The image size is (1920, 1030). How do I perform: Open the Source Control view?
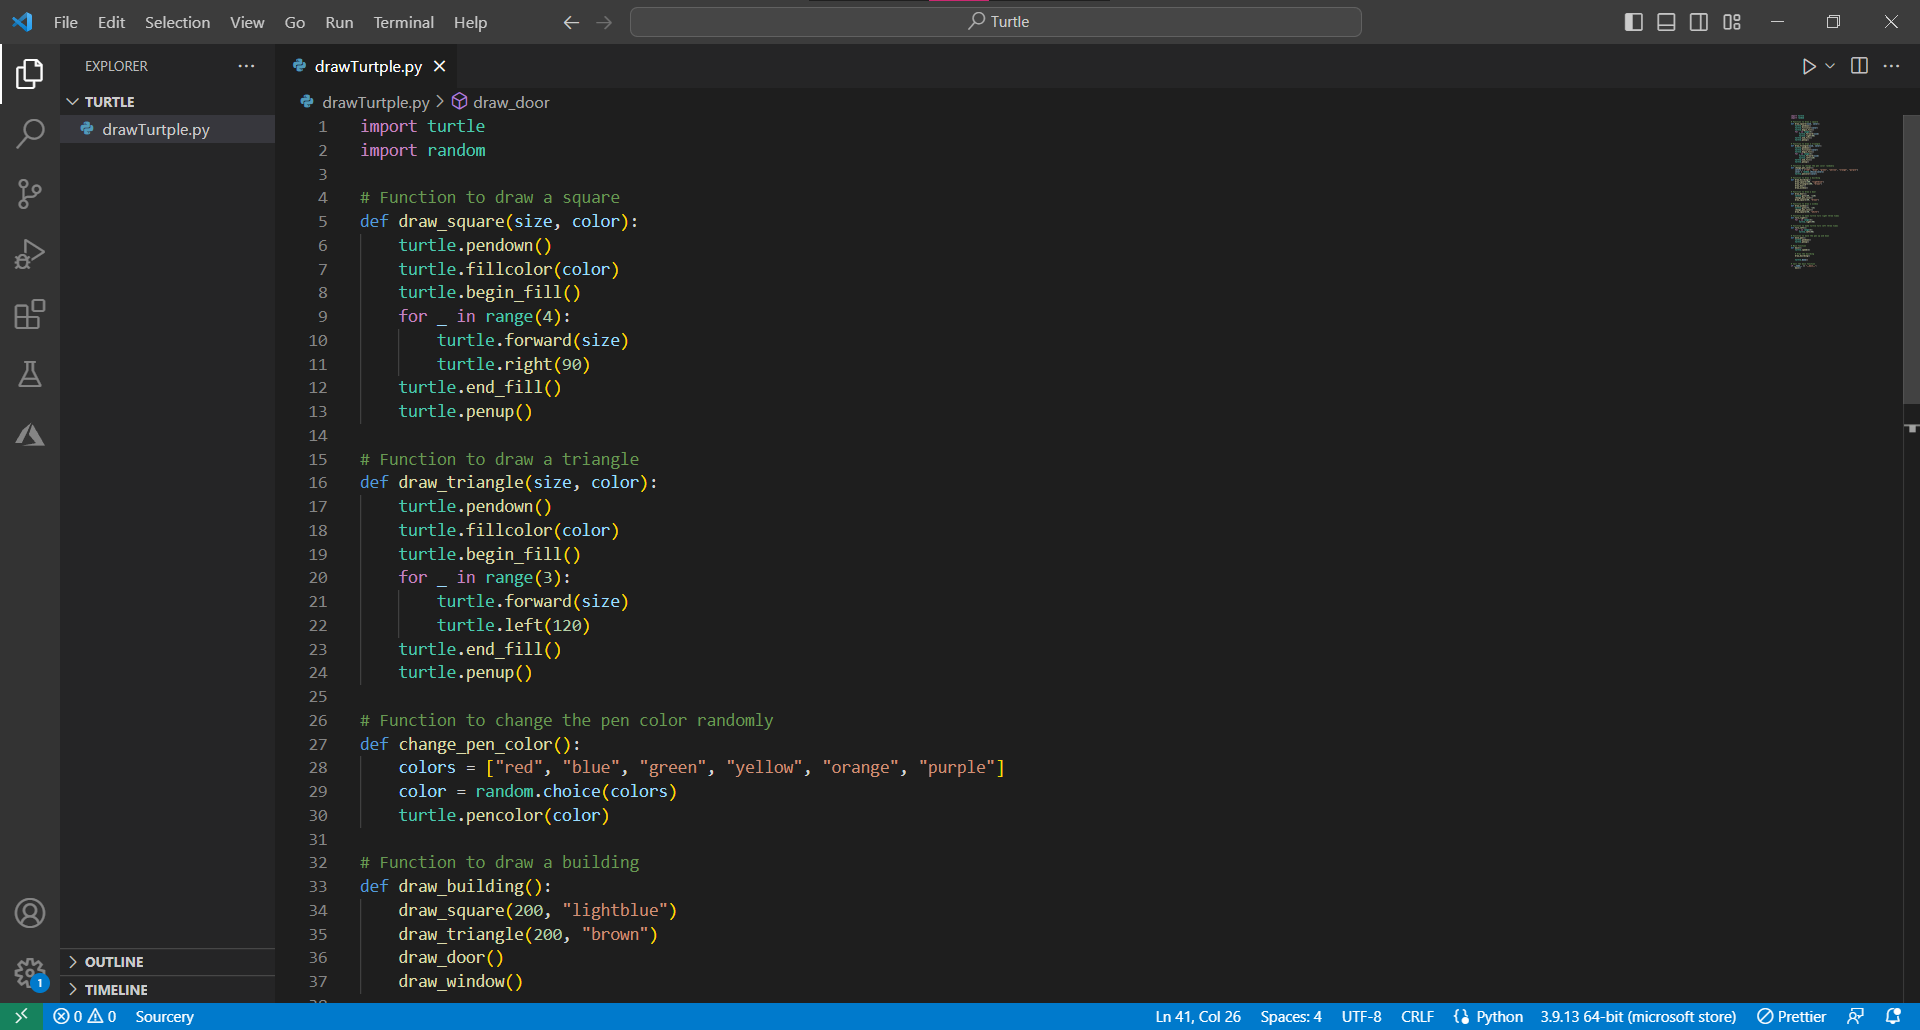(x=30, y=194)
